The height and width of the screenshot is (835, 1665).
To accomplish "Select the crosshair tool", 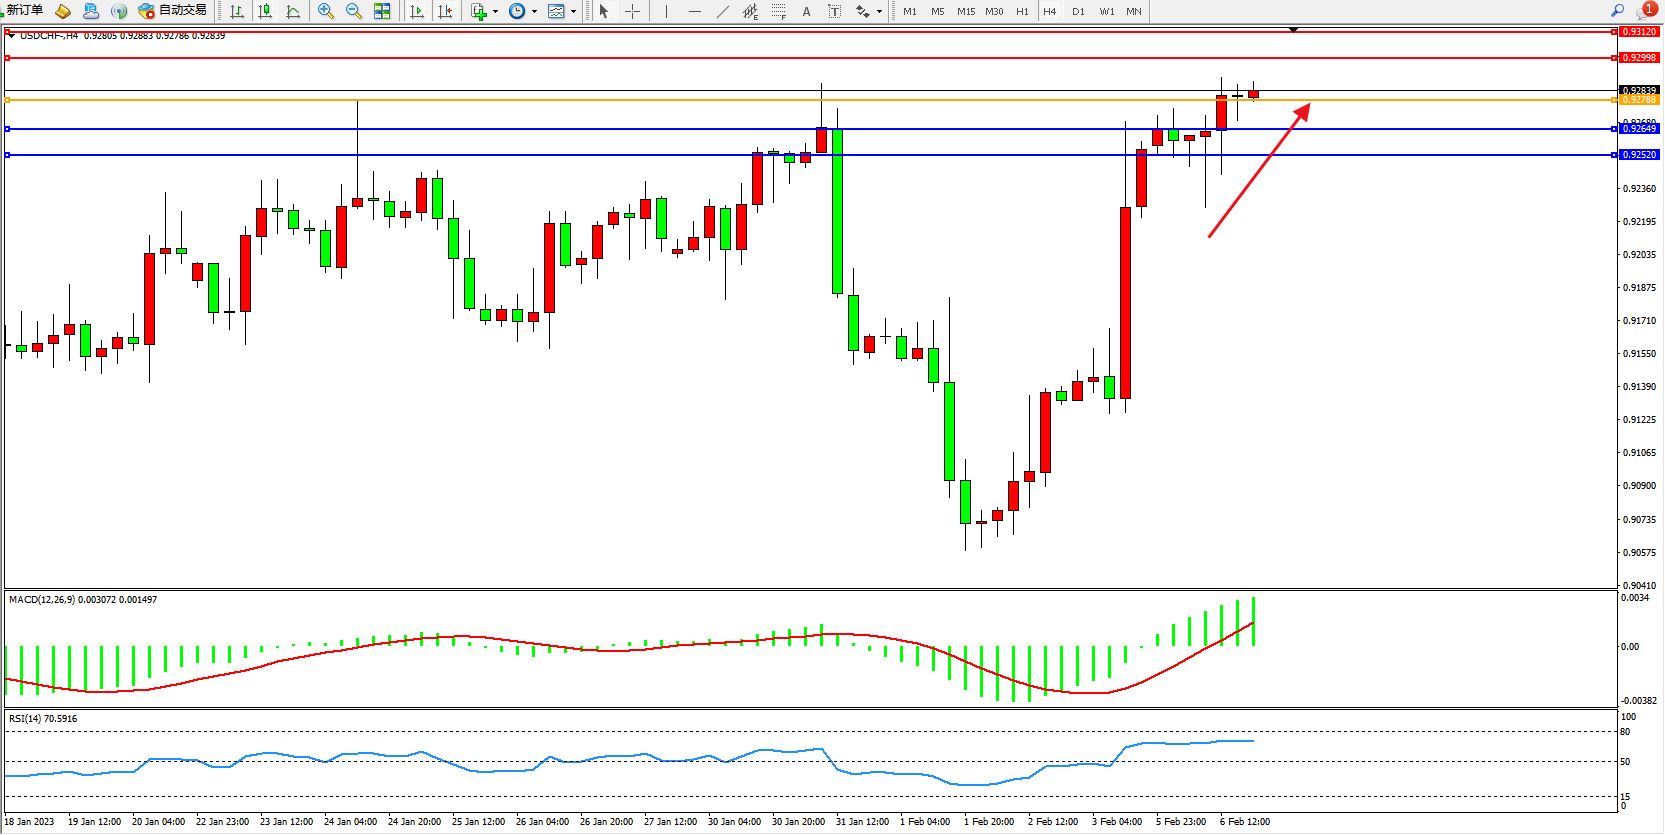I will tap(632, 11).
